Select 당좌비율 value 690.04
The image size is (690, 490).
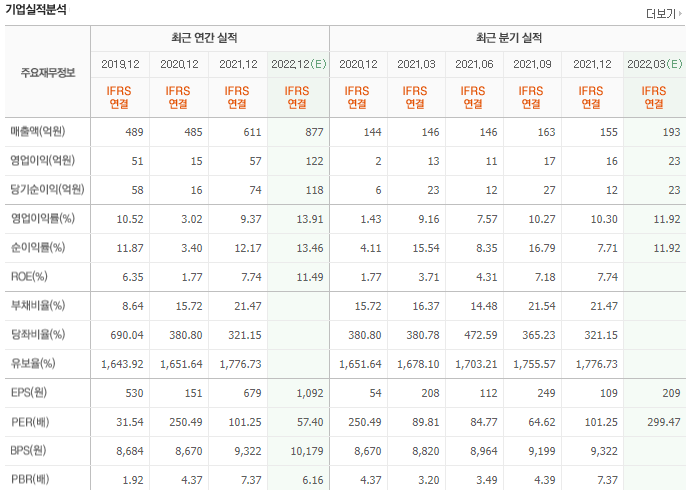127,335
